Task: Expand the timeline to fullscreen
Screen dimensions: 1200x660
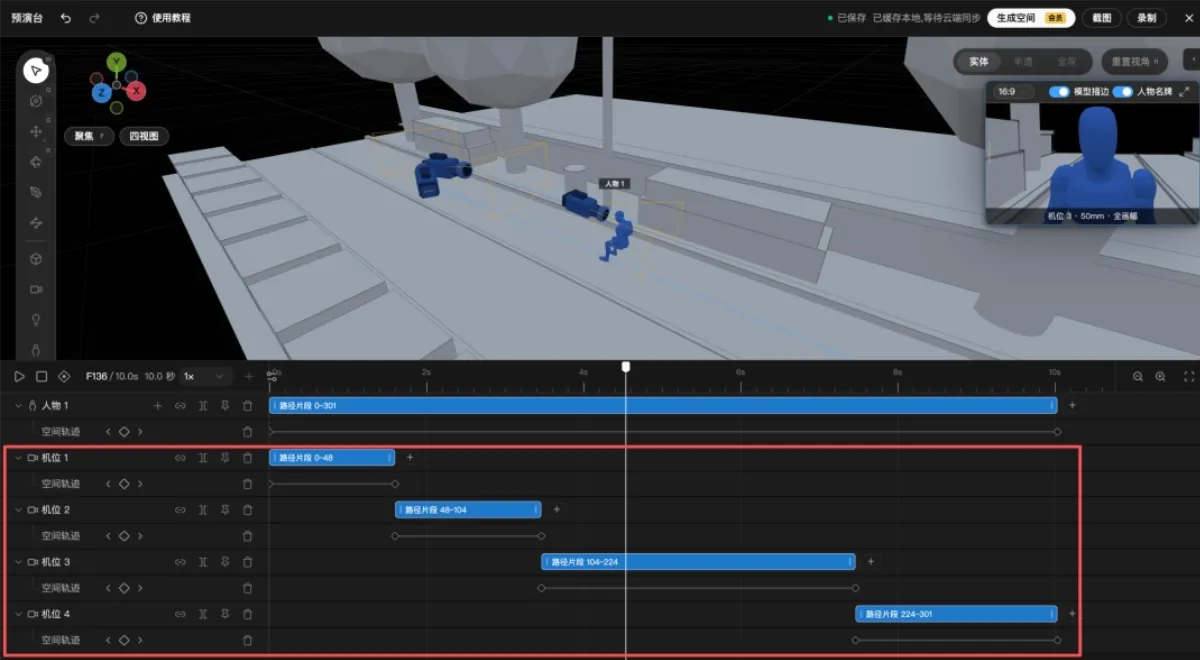Action: pos(1188,377)
